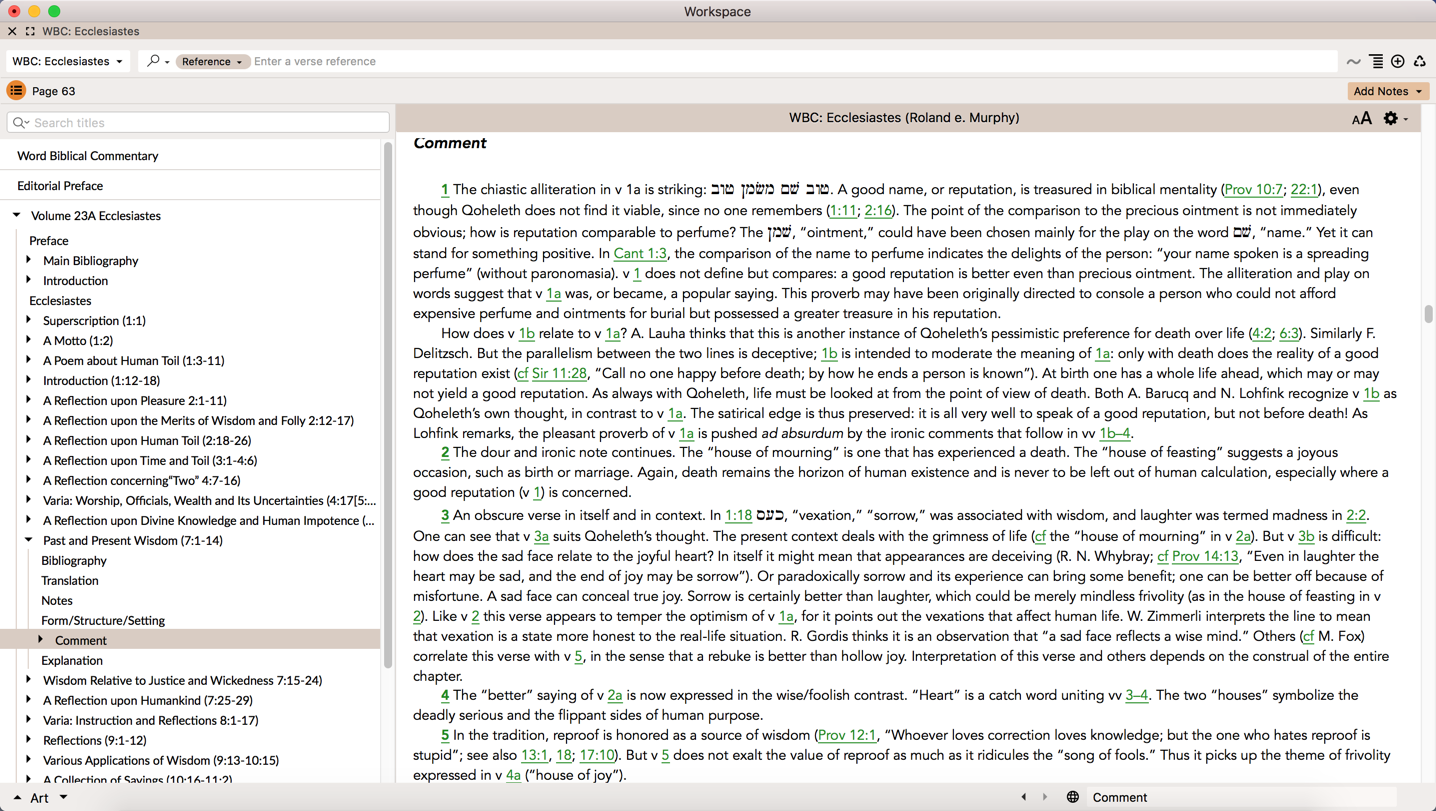The height and width of the screenshot is (811, 1436).
Task: Expand A Reflection upon Pleasure 2:1-11 node
Action: pos(29,400)
